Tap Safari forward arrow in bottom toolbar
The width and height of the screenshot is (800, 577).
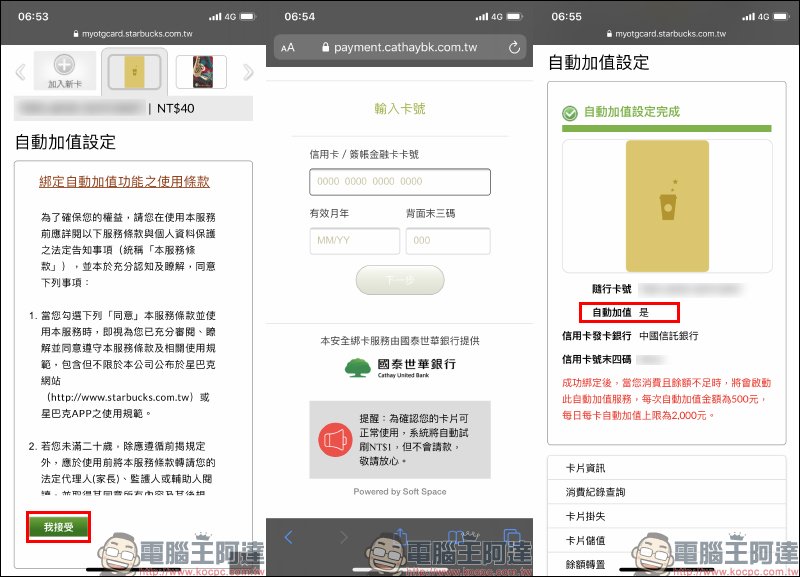click(344, 537)
